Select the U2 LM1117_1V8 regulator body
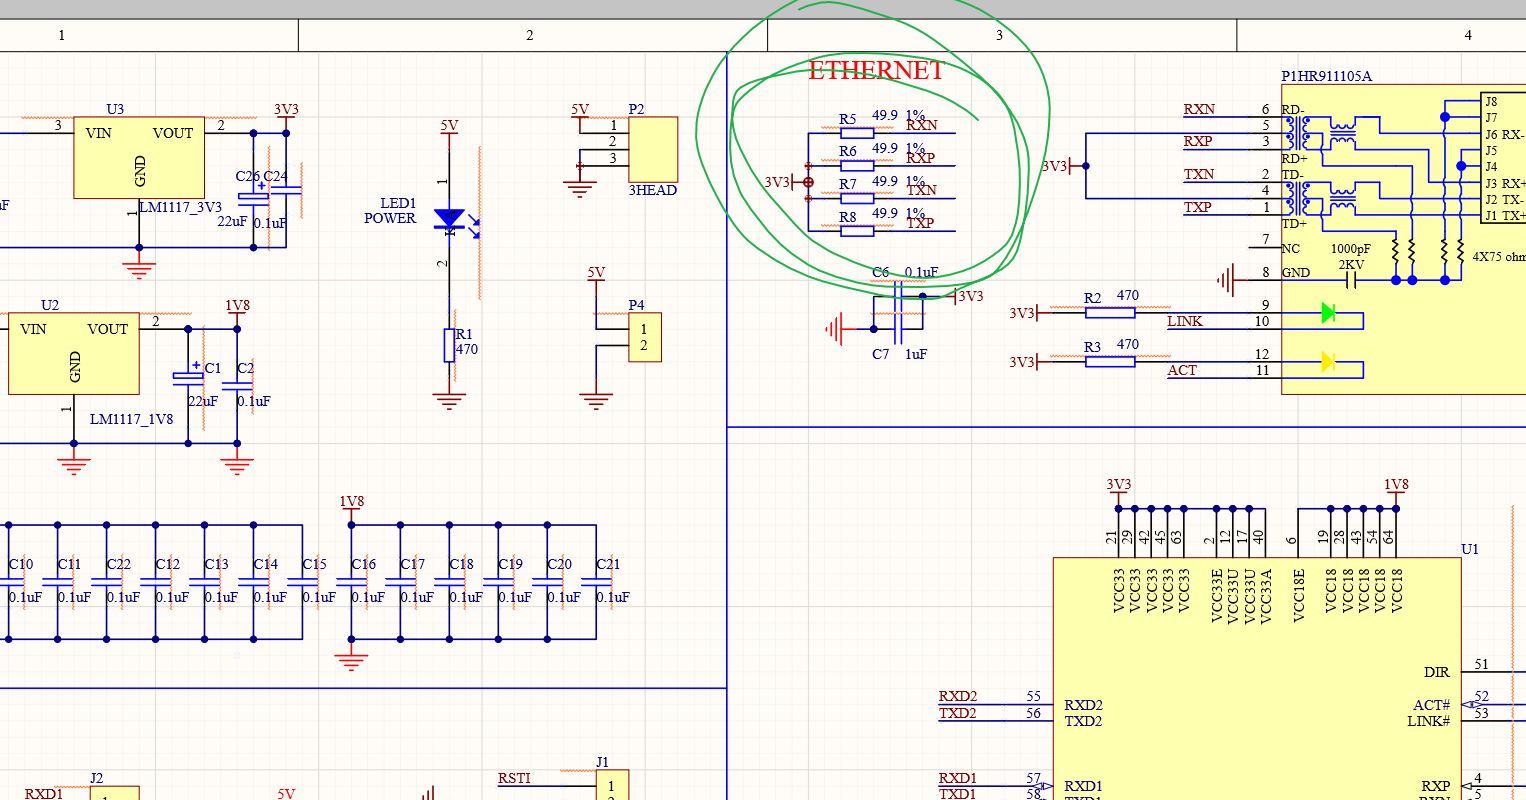1526x800 pixels. point(74,354)
